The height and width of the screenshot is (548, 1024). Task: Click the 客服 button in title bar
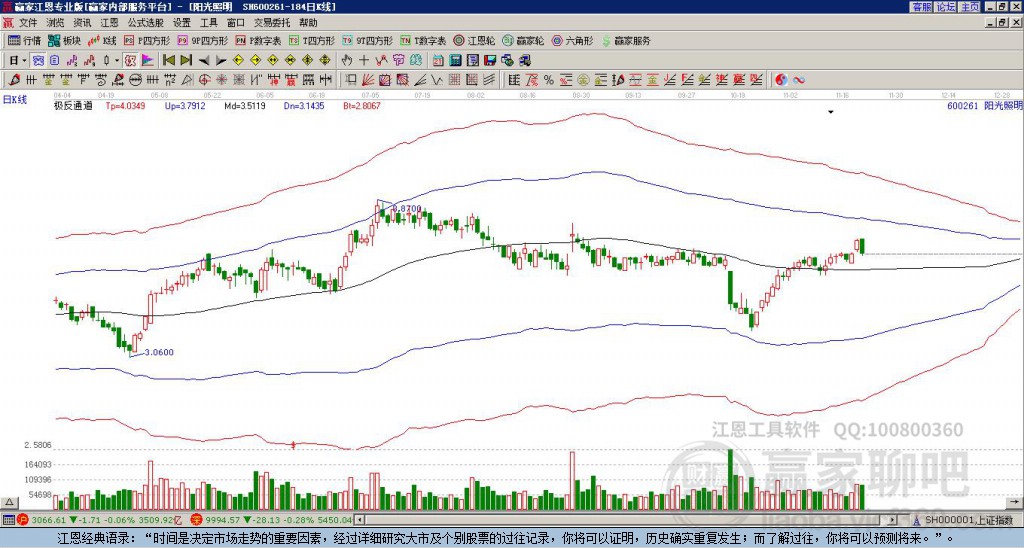921,7
